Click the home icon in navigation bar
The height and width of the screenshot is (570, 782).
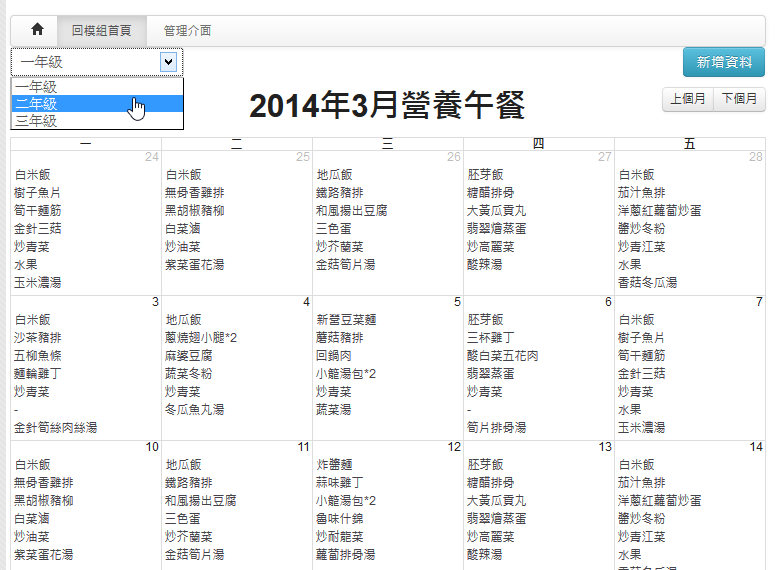pos(37,30)
